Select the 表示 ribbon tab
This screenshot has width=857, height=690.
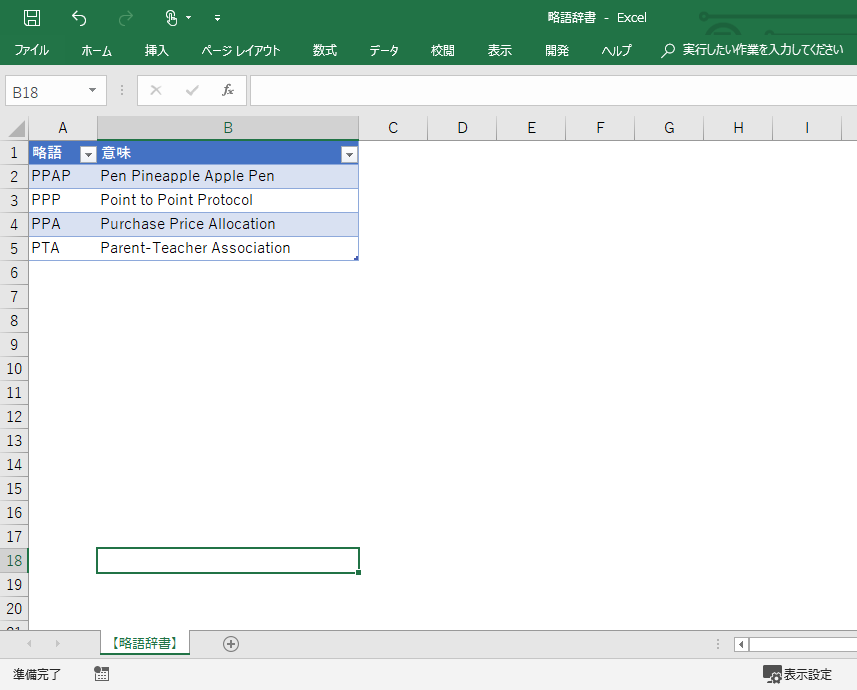click(x=500, y=50)
